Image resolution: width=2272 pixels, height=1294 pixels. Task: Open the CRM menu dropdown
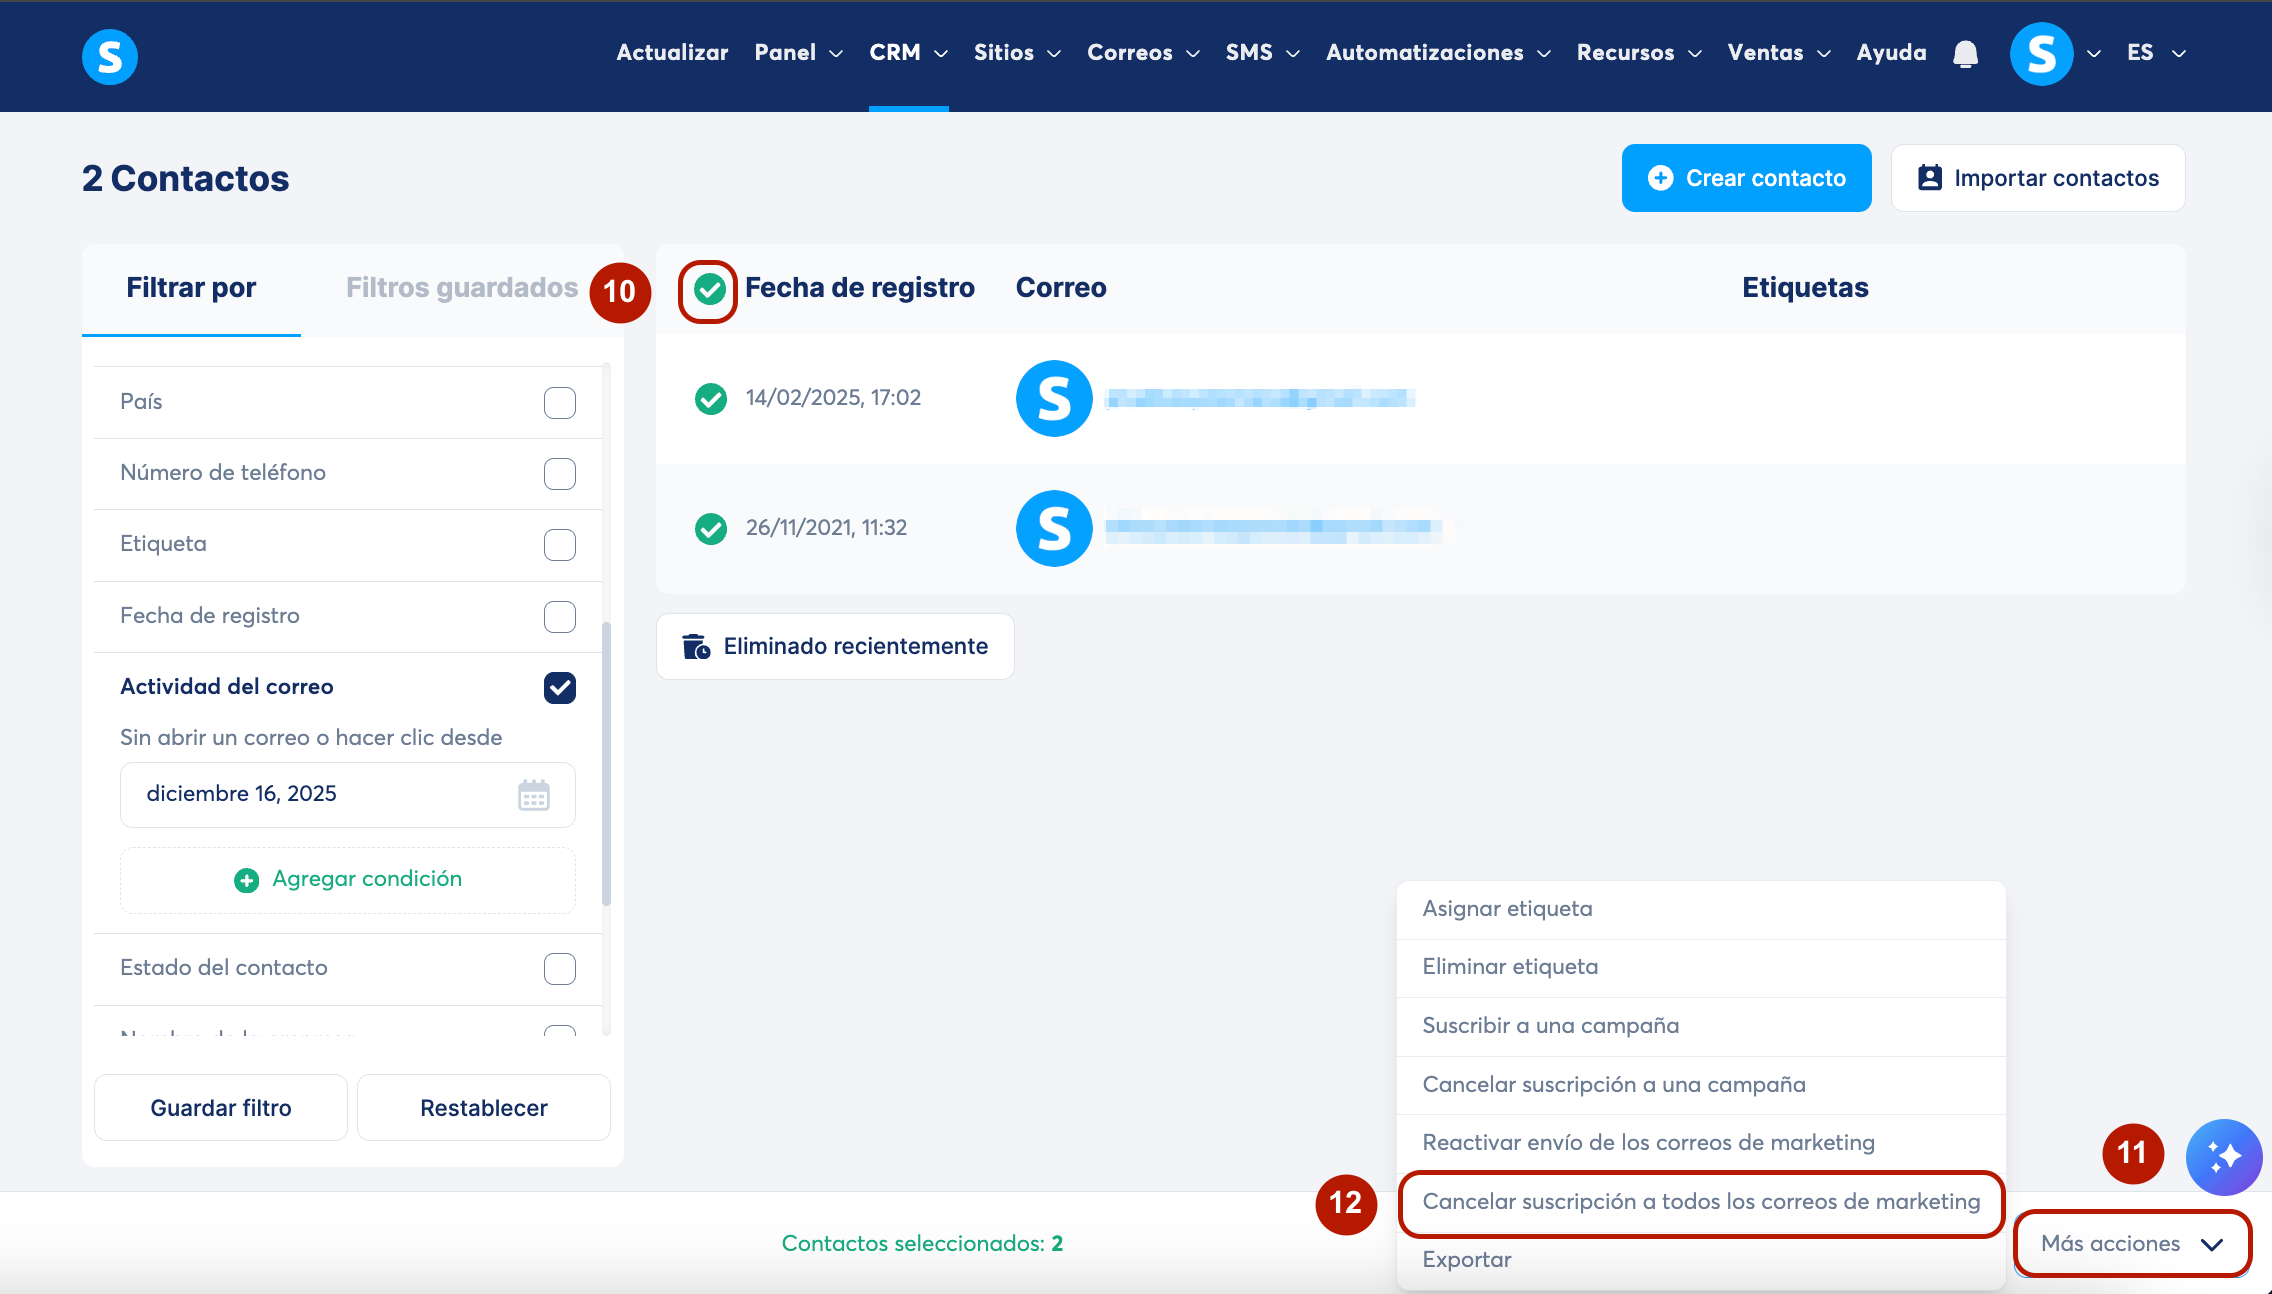907,53
